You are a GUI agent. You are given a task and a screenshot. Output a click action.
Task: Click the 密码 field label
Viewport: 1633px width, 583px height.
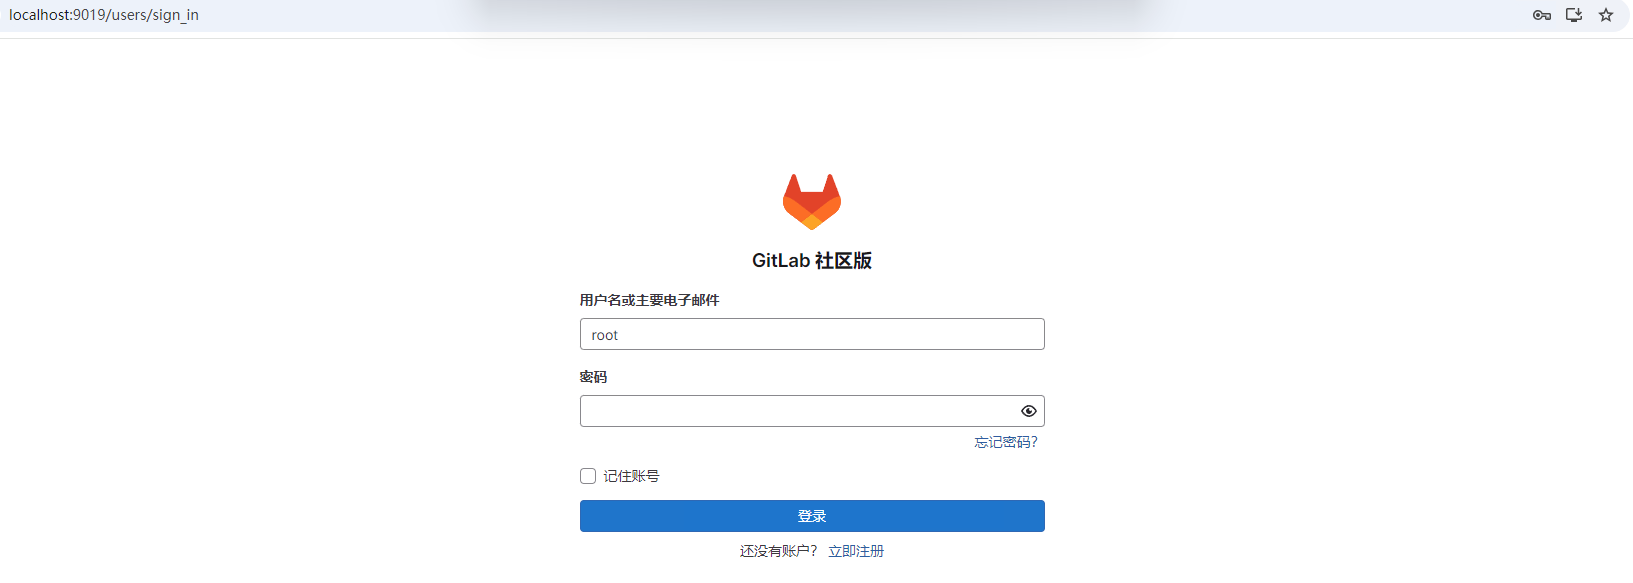tap(593, 377)
